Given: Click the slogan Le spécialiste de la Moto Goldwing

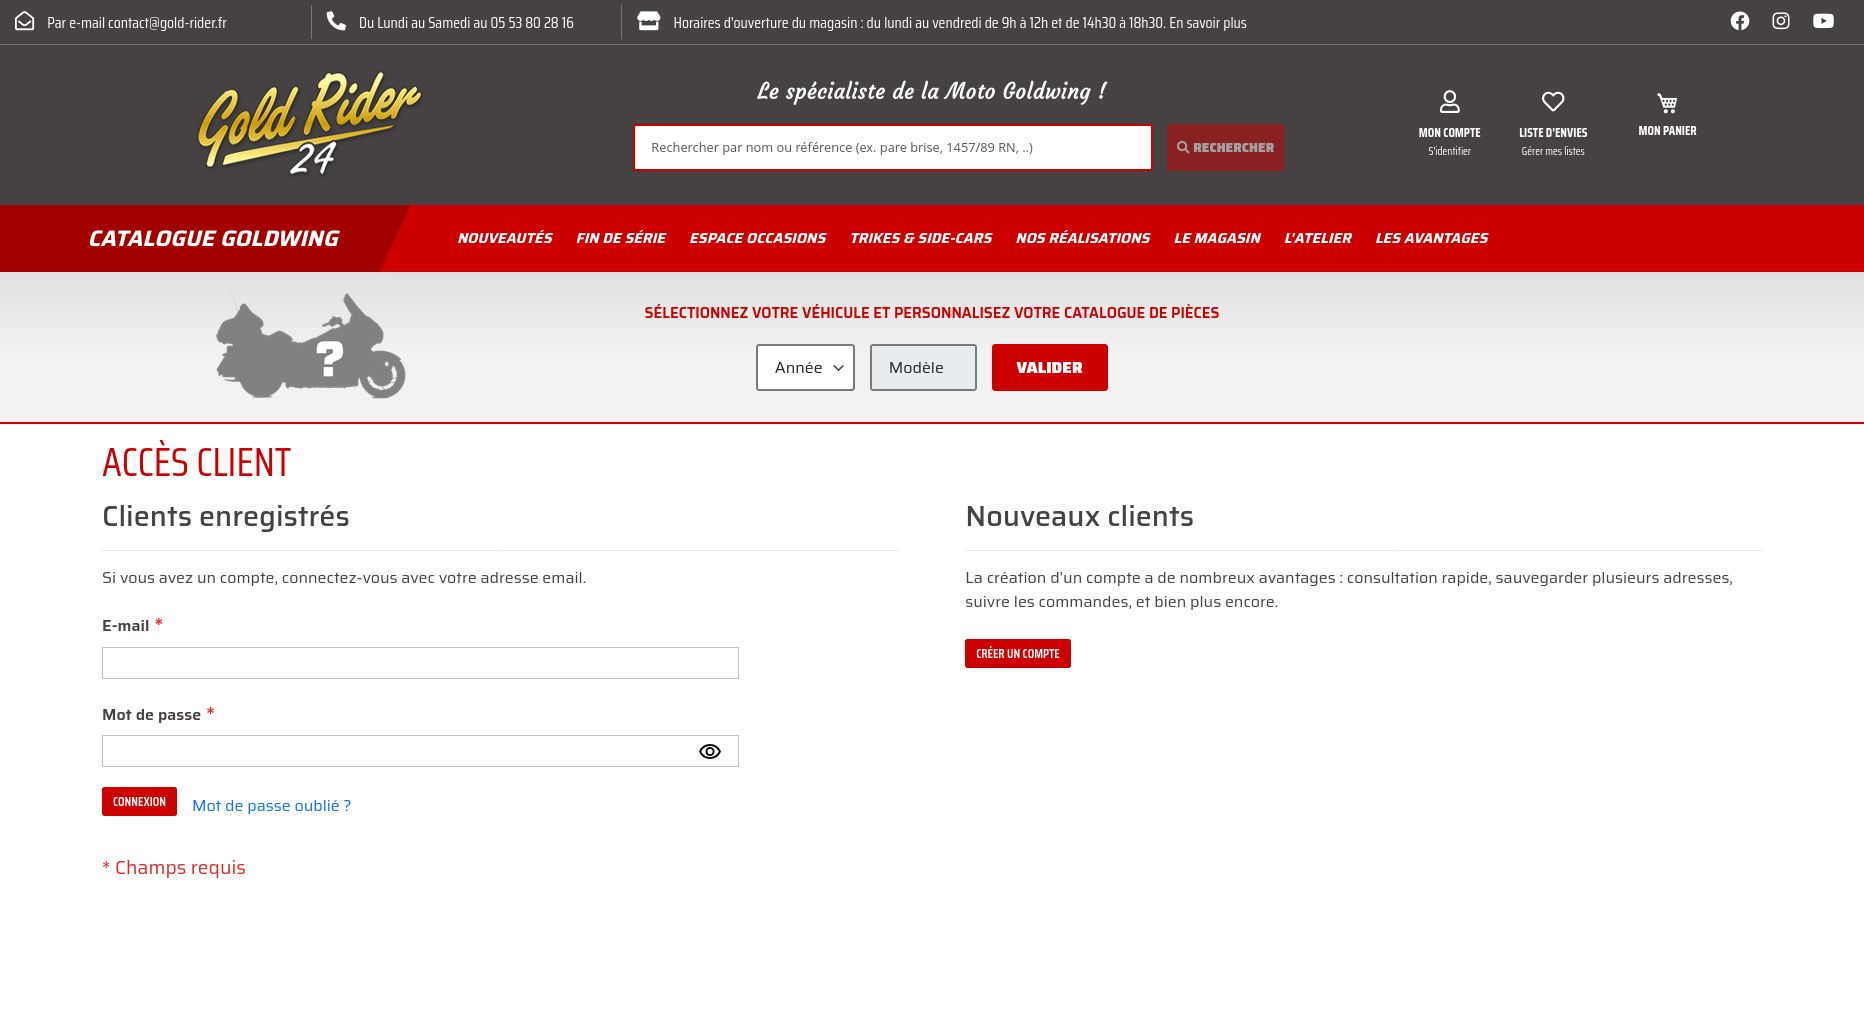Looking at the screenshot, I should pos(931,92).
